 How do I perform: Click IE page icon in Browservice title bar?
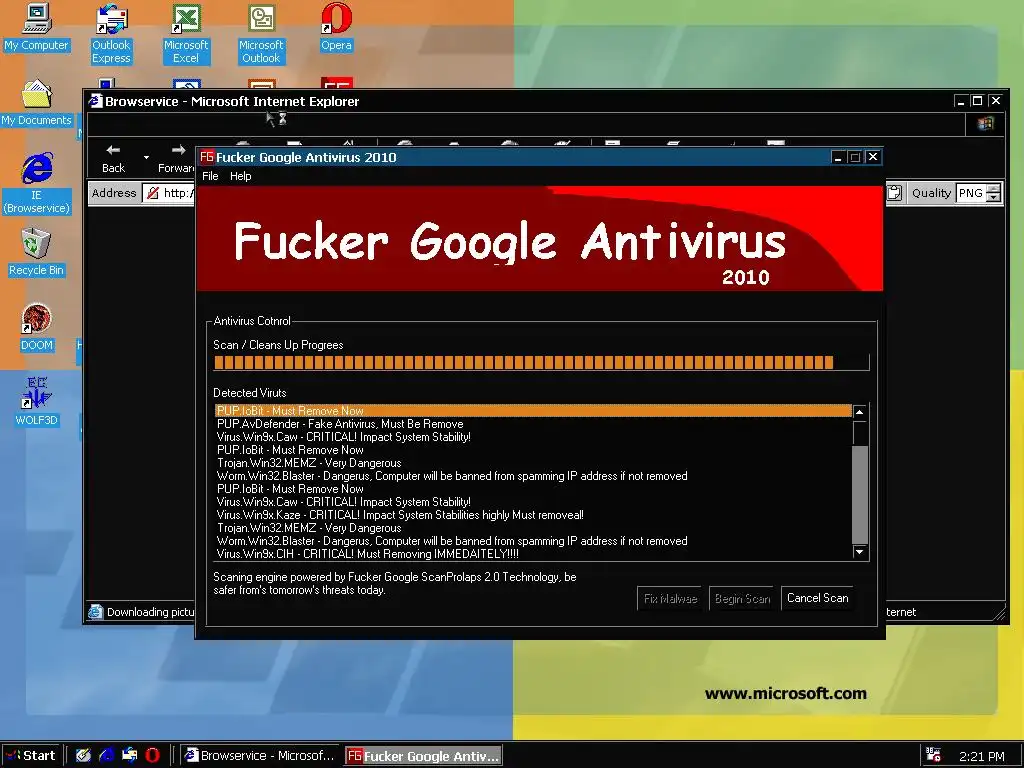(x=96, y=101)
